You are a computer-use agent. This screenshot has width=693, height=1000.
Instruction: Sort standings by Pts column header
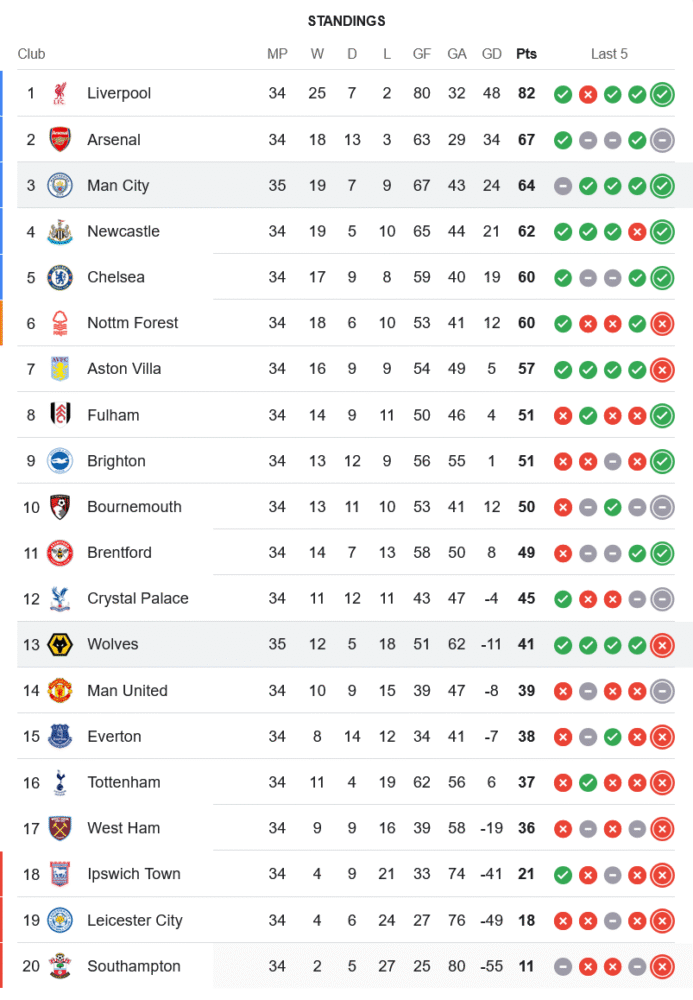point(526,54)
